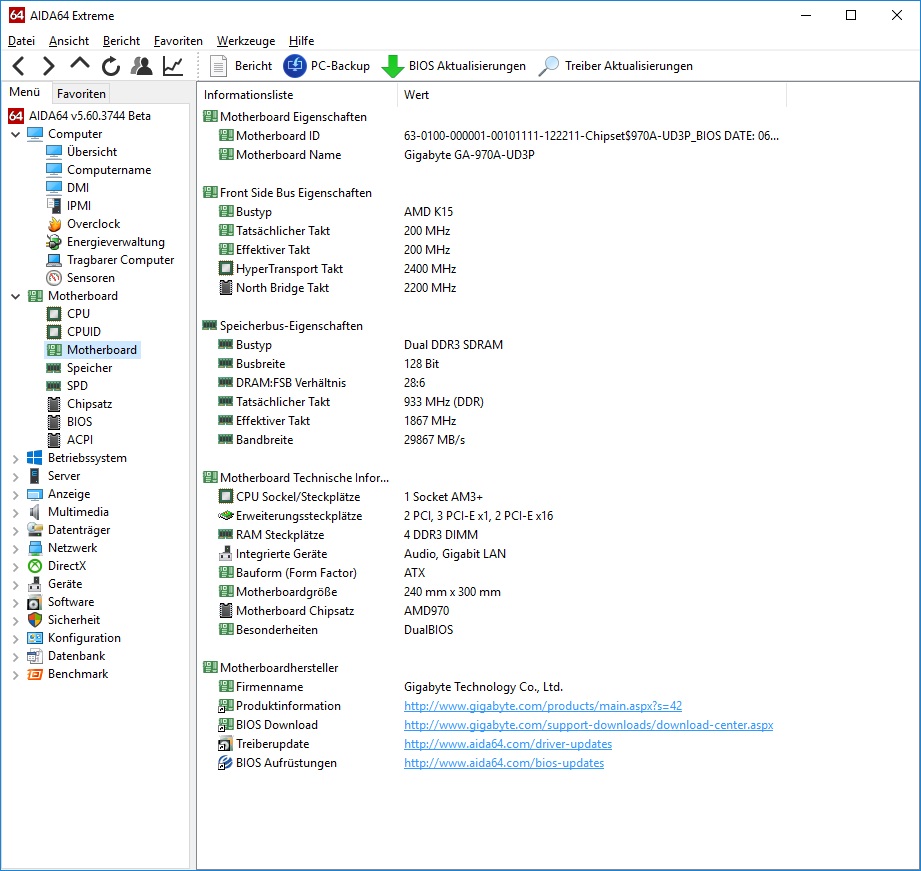Open the aida64.com driver-updates link
Viewport: 921px width, 871px height.
coord(508,744)
